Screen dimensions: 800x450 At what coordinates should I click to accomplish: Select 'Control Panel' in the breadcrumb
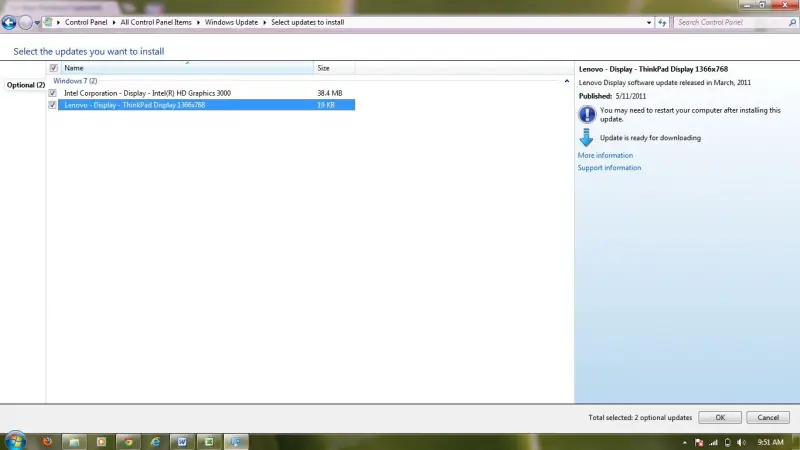(86, 22)
